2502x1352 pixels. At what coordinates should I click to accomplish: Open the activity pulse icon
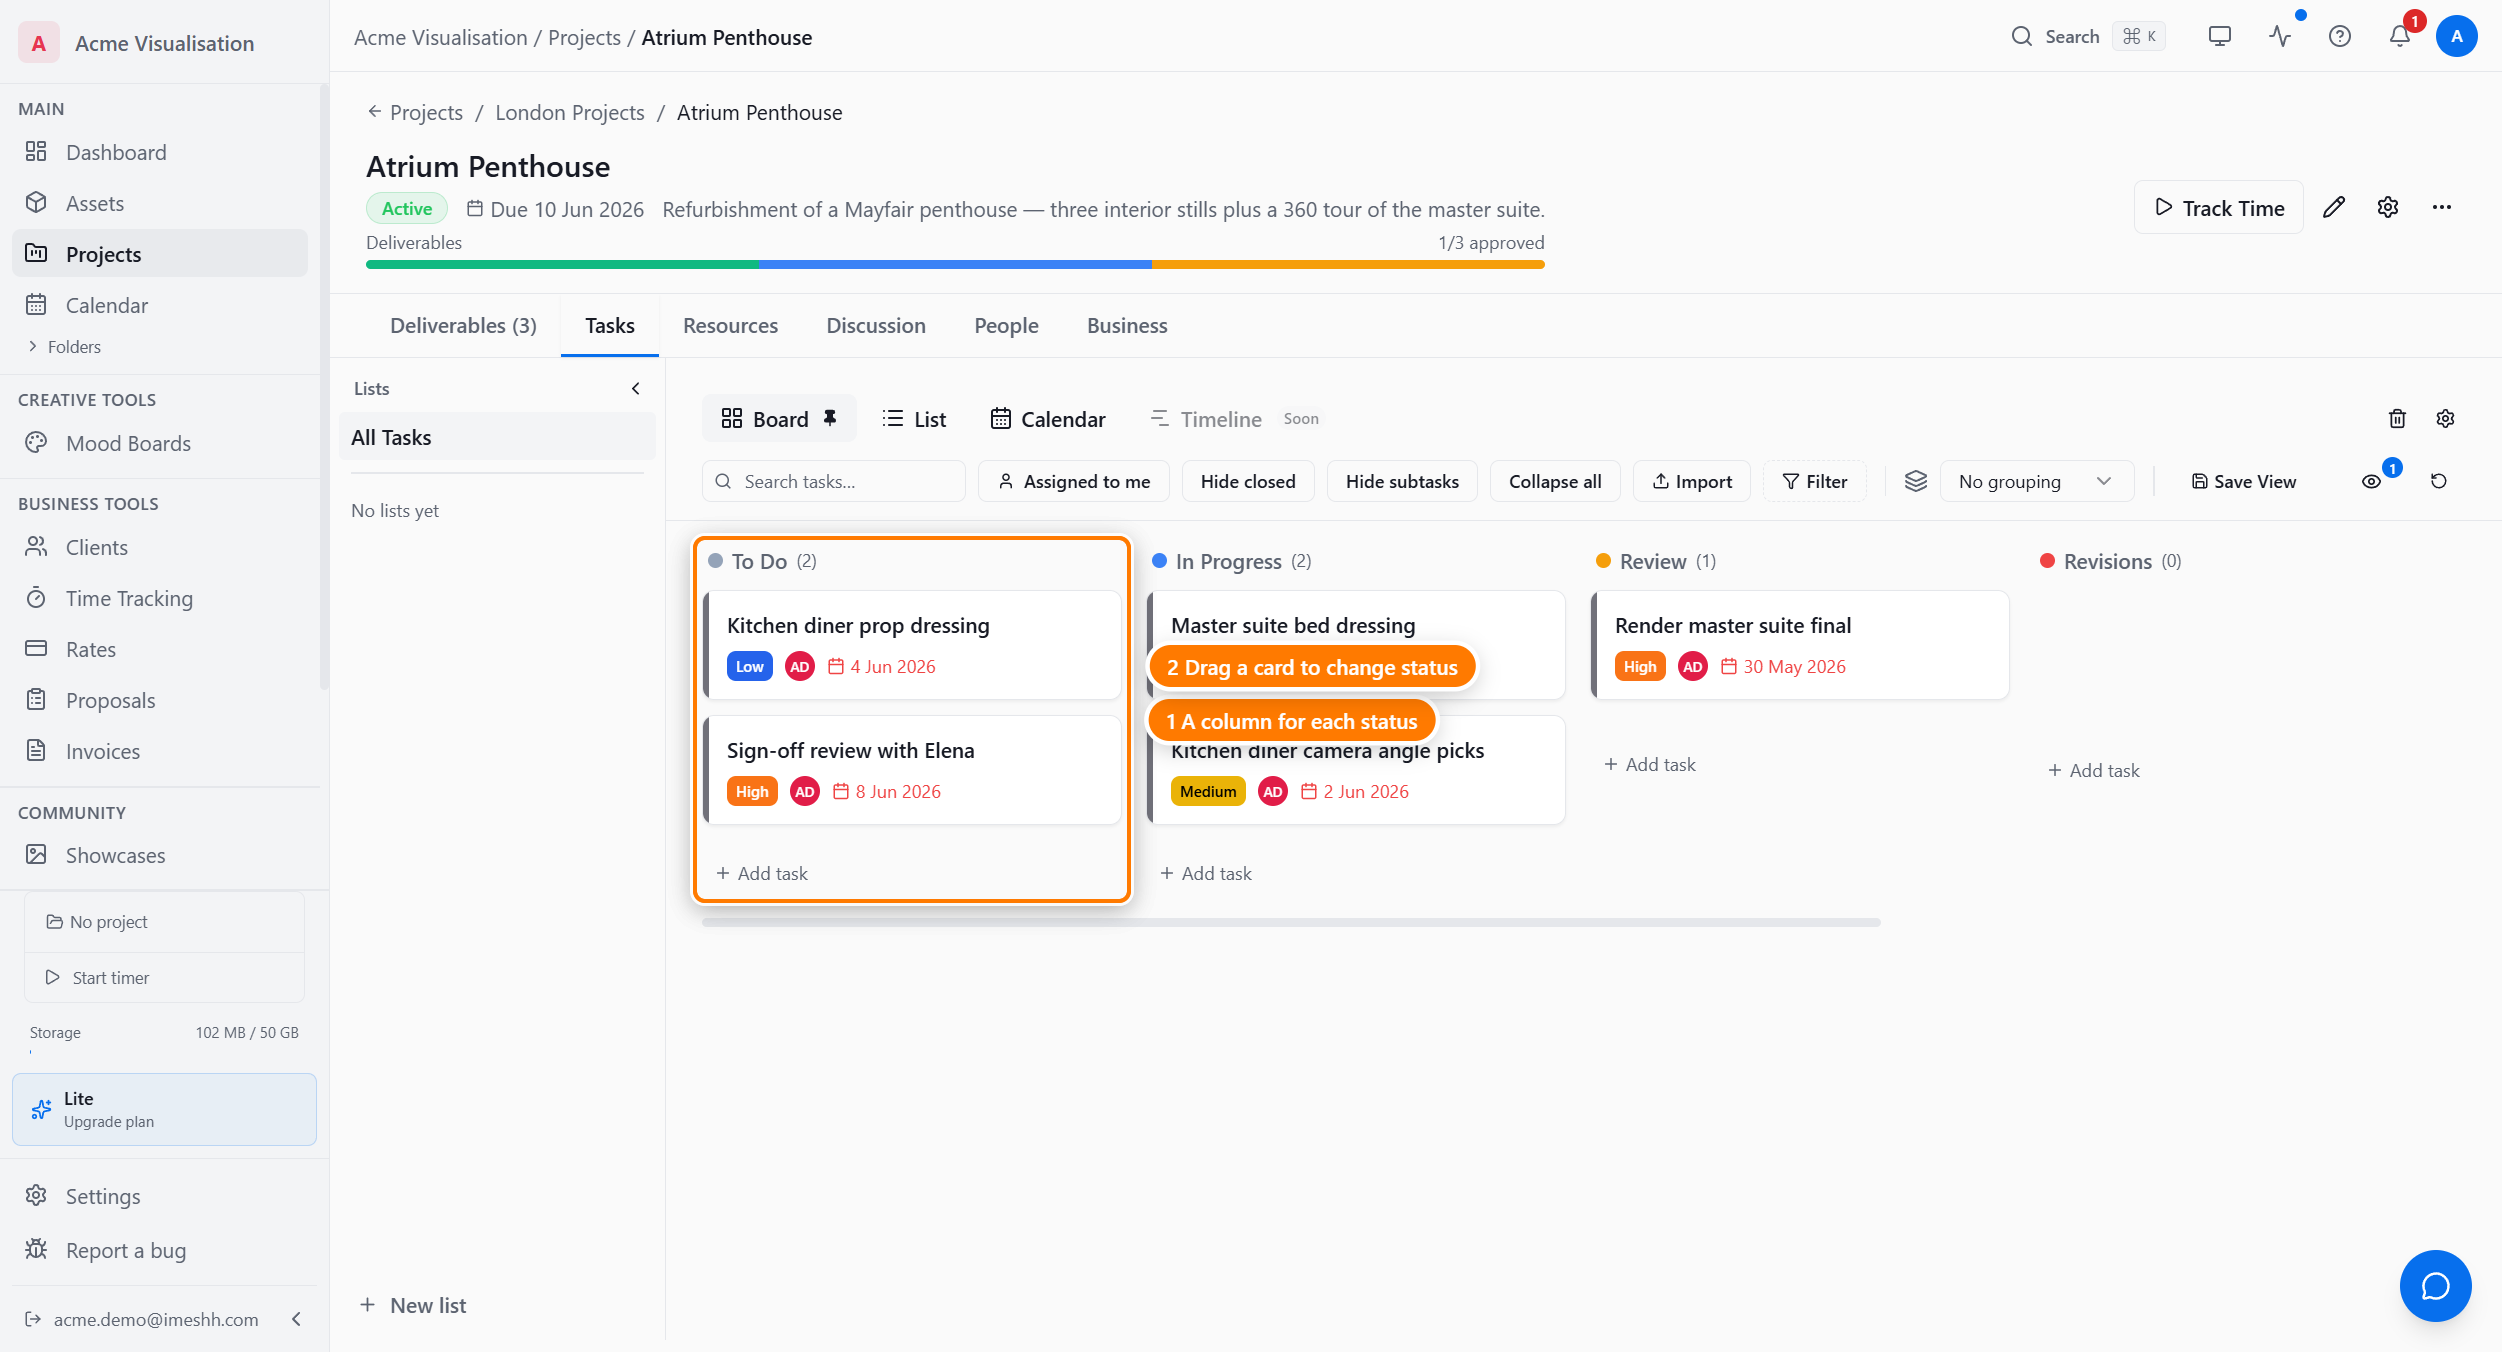point(2280,37)
